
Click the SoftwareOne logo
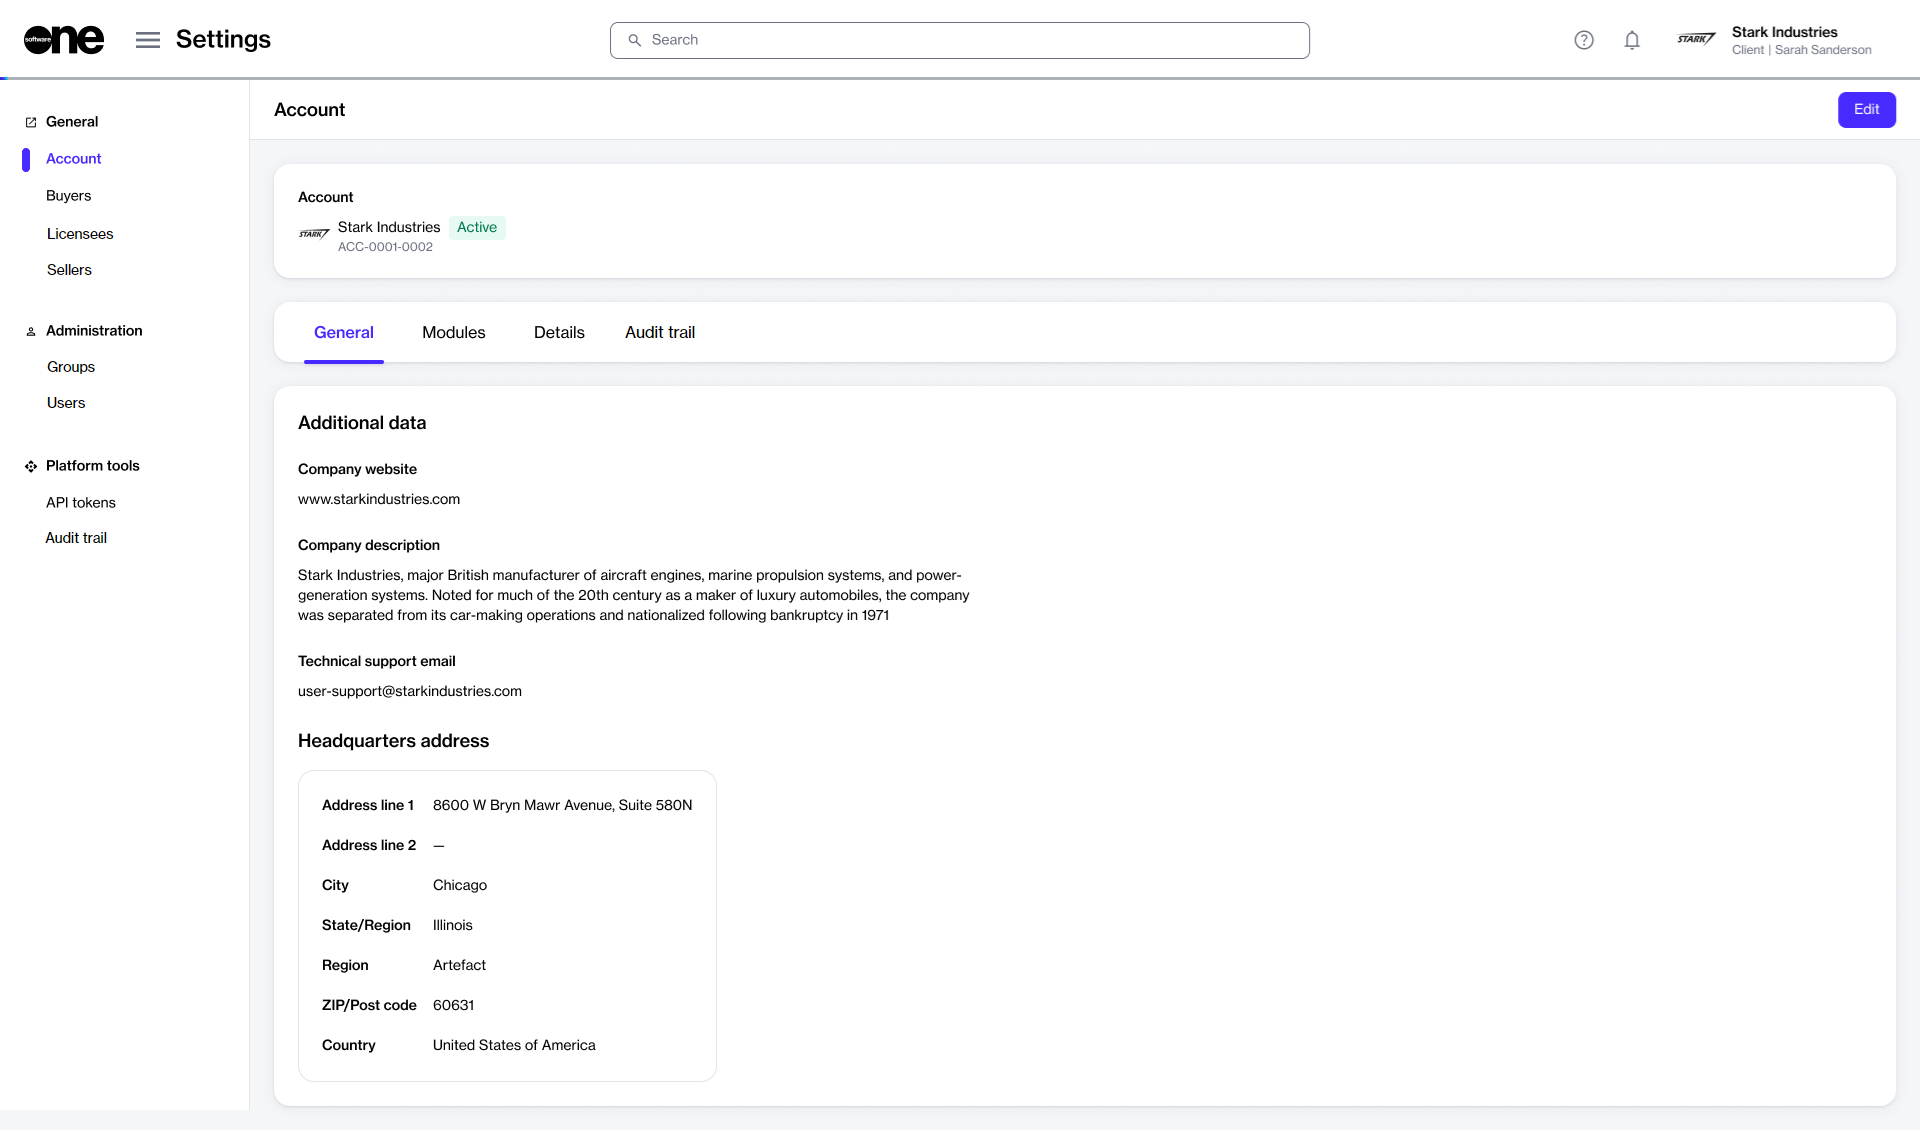coord(64,40)
